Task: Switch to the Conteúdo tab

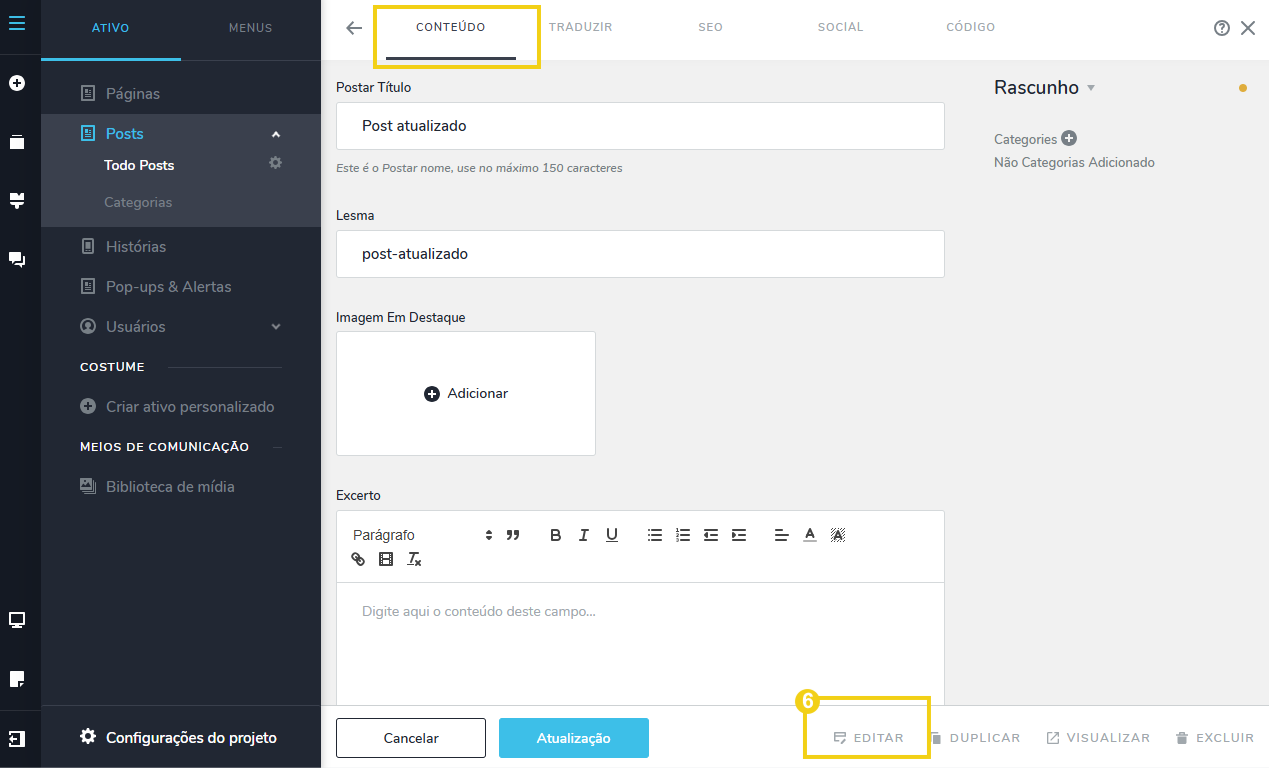Action: pos(451,27)
